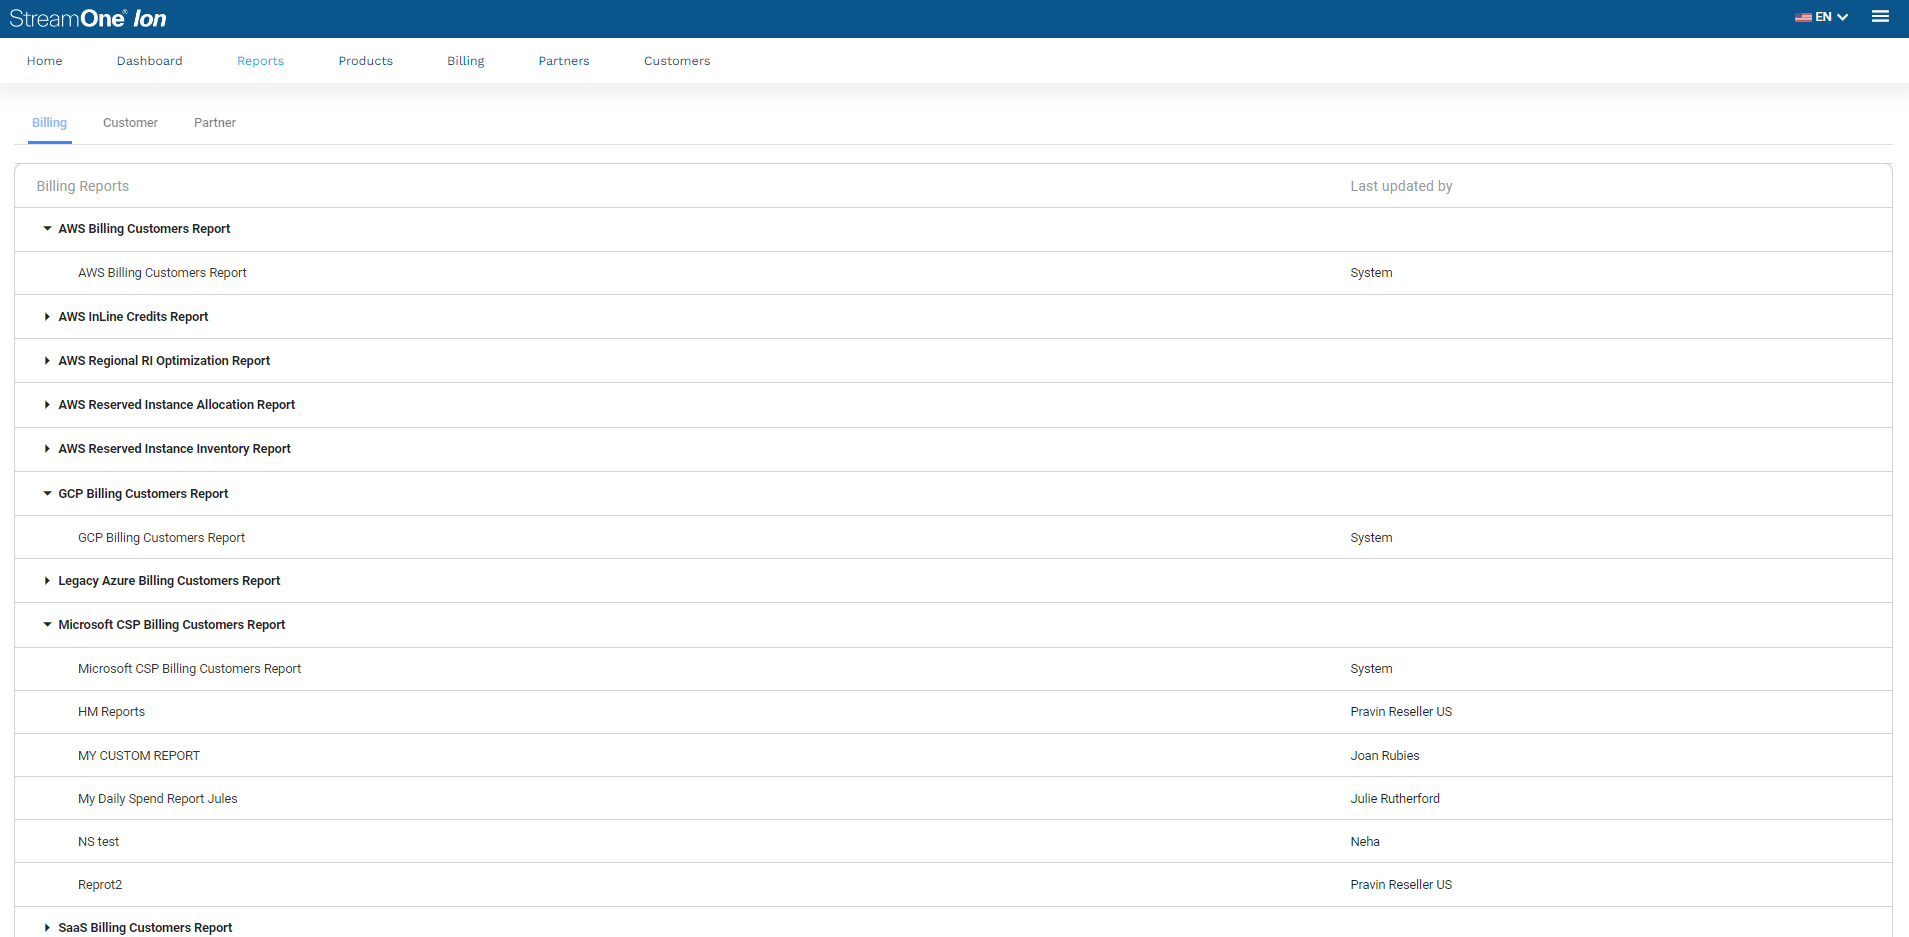Expand AWS InLine Credits Report

coord(47,317)
